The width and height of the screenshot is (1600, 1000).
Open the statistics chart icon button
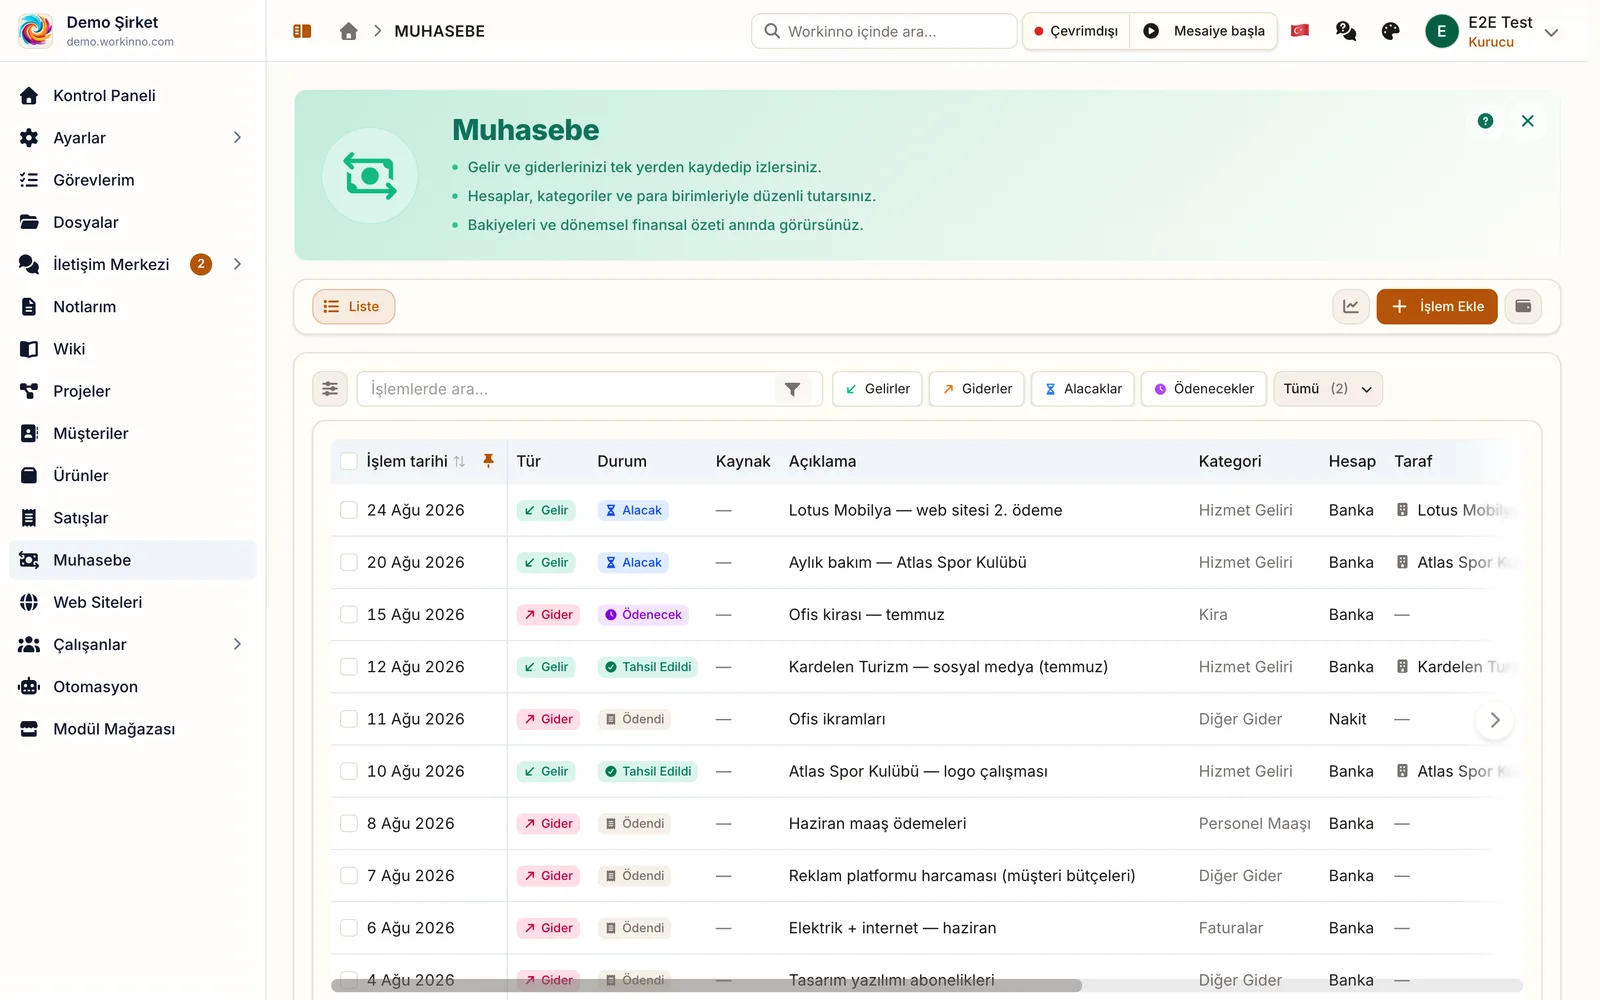1351,307
